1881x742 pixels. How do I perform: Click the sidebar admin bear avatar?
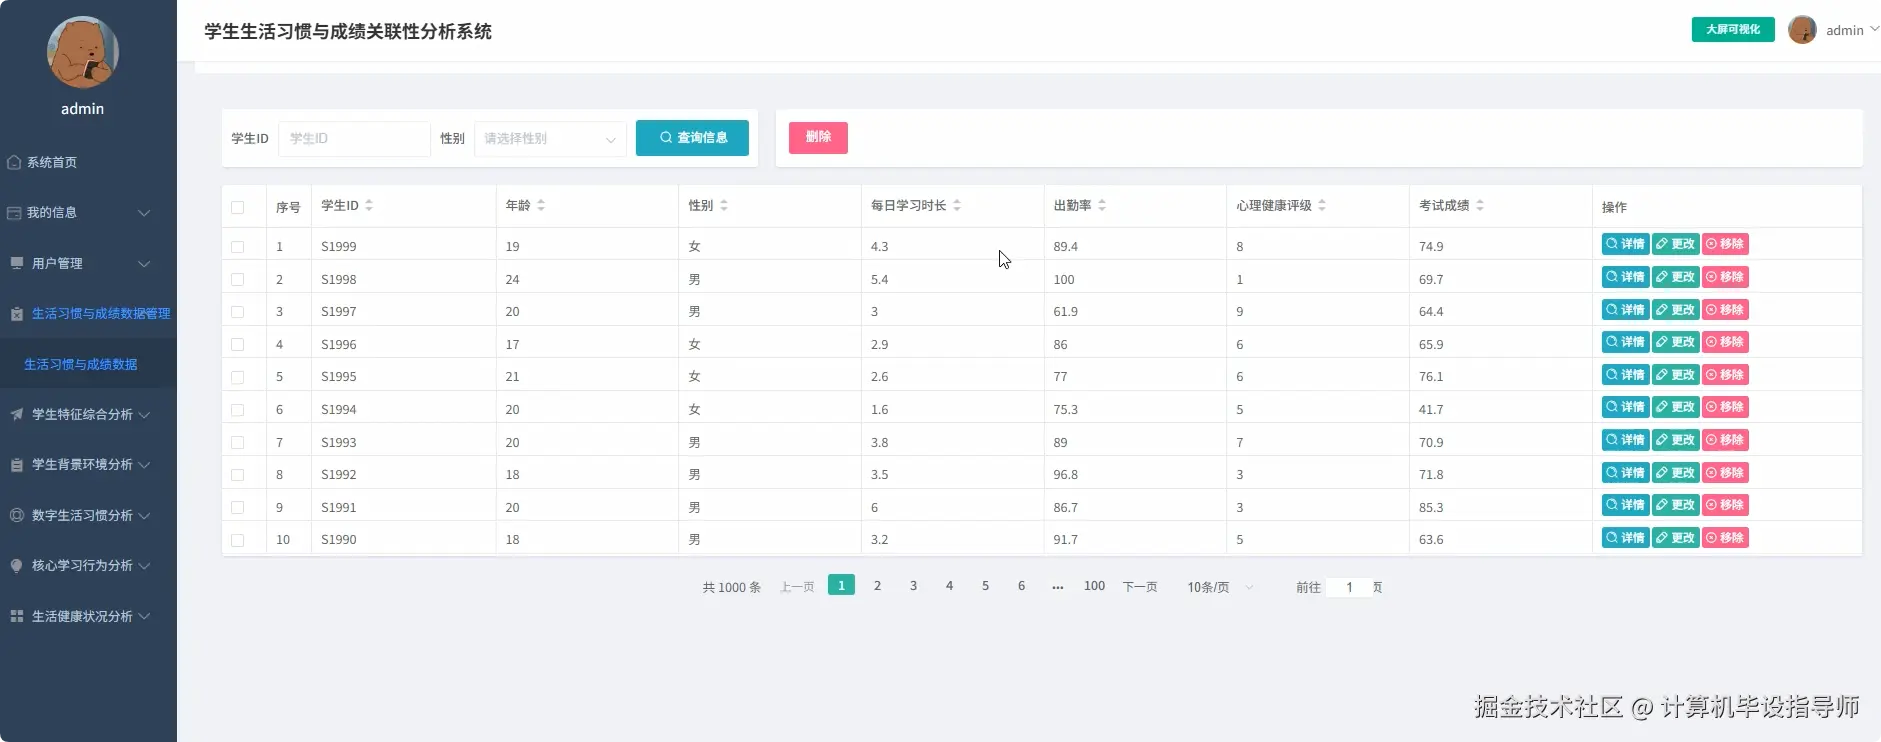(x=83, y=52)
